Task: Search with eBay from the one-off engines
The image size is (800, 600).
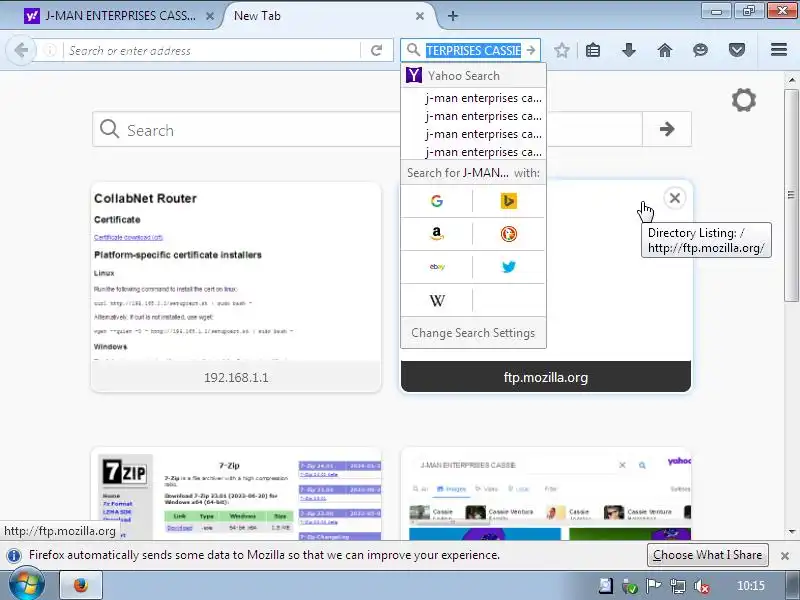Action: pyautogui.click(x=437, y=267)
